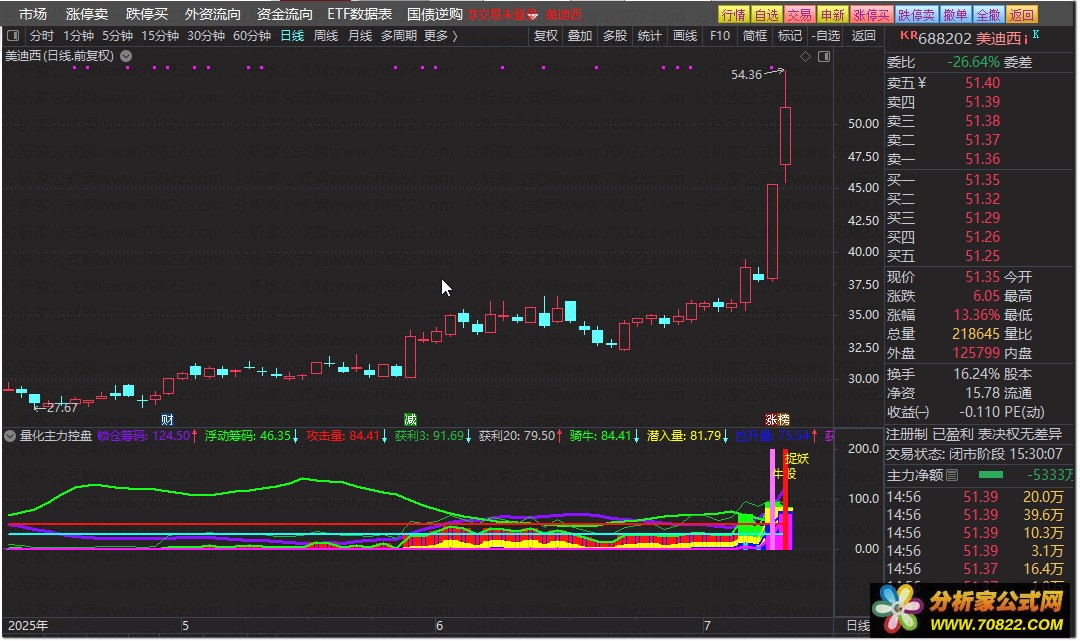Click the orange 返回 button
The image size is (1080, 641).
point(1021,14)
